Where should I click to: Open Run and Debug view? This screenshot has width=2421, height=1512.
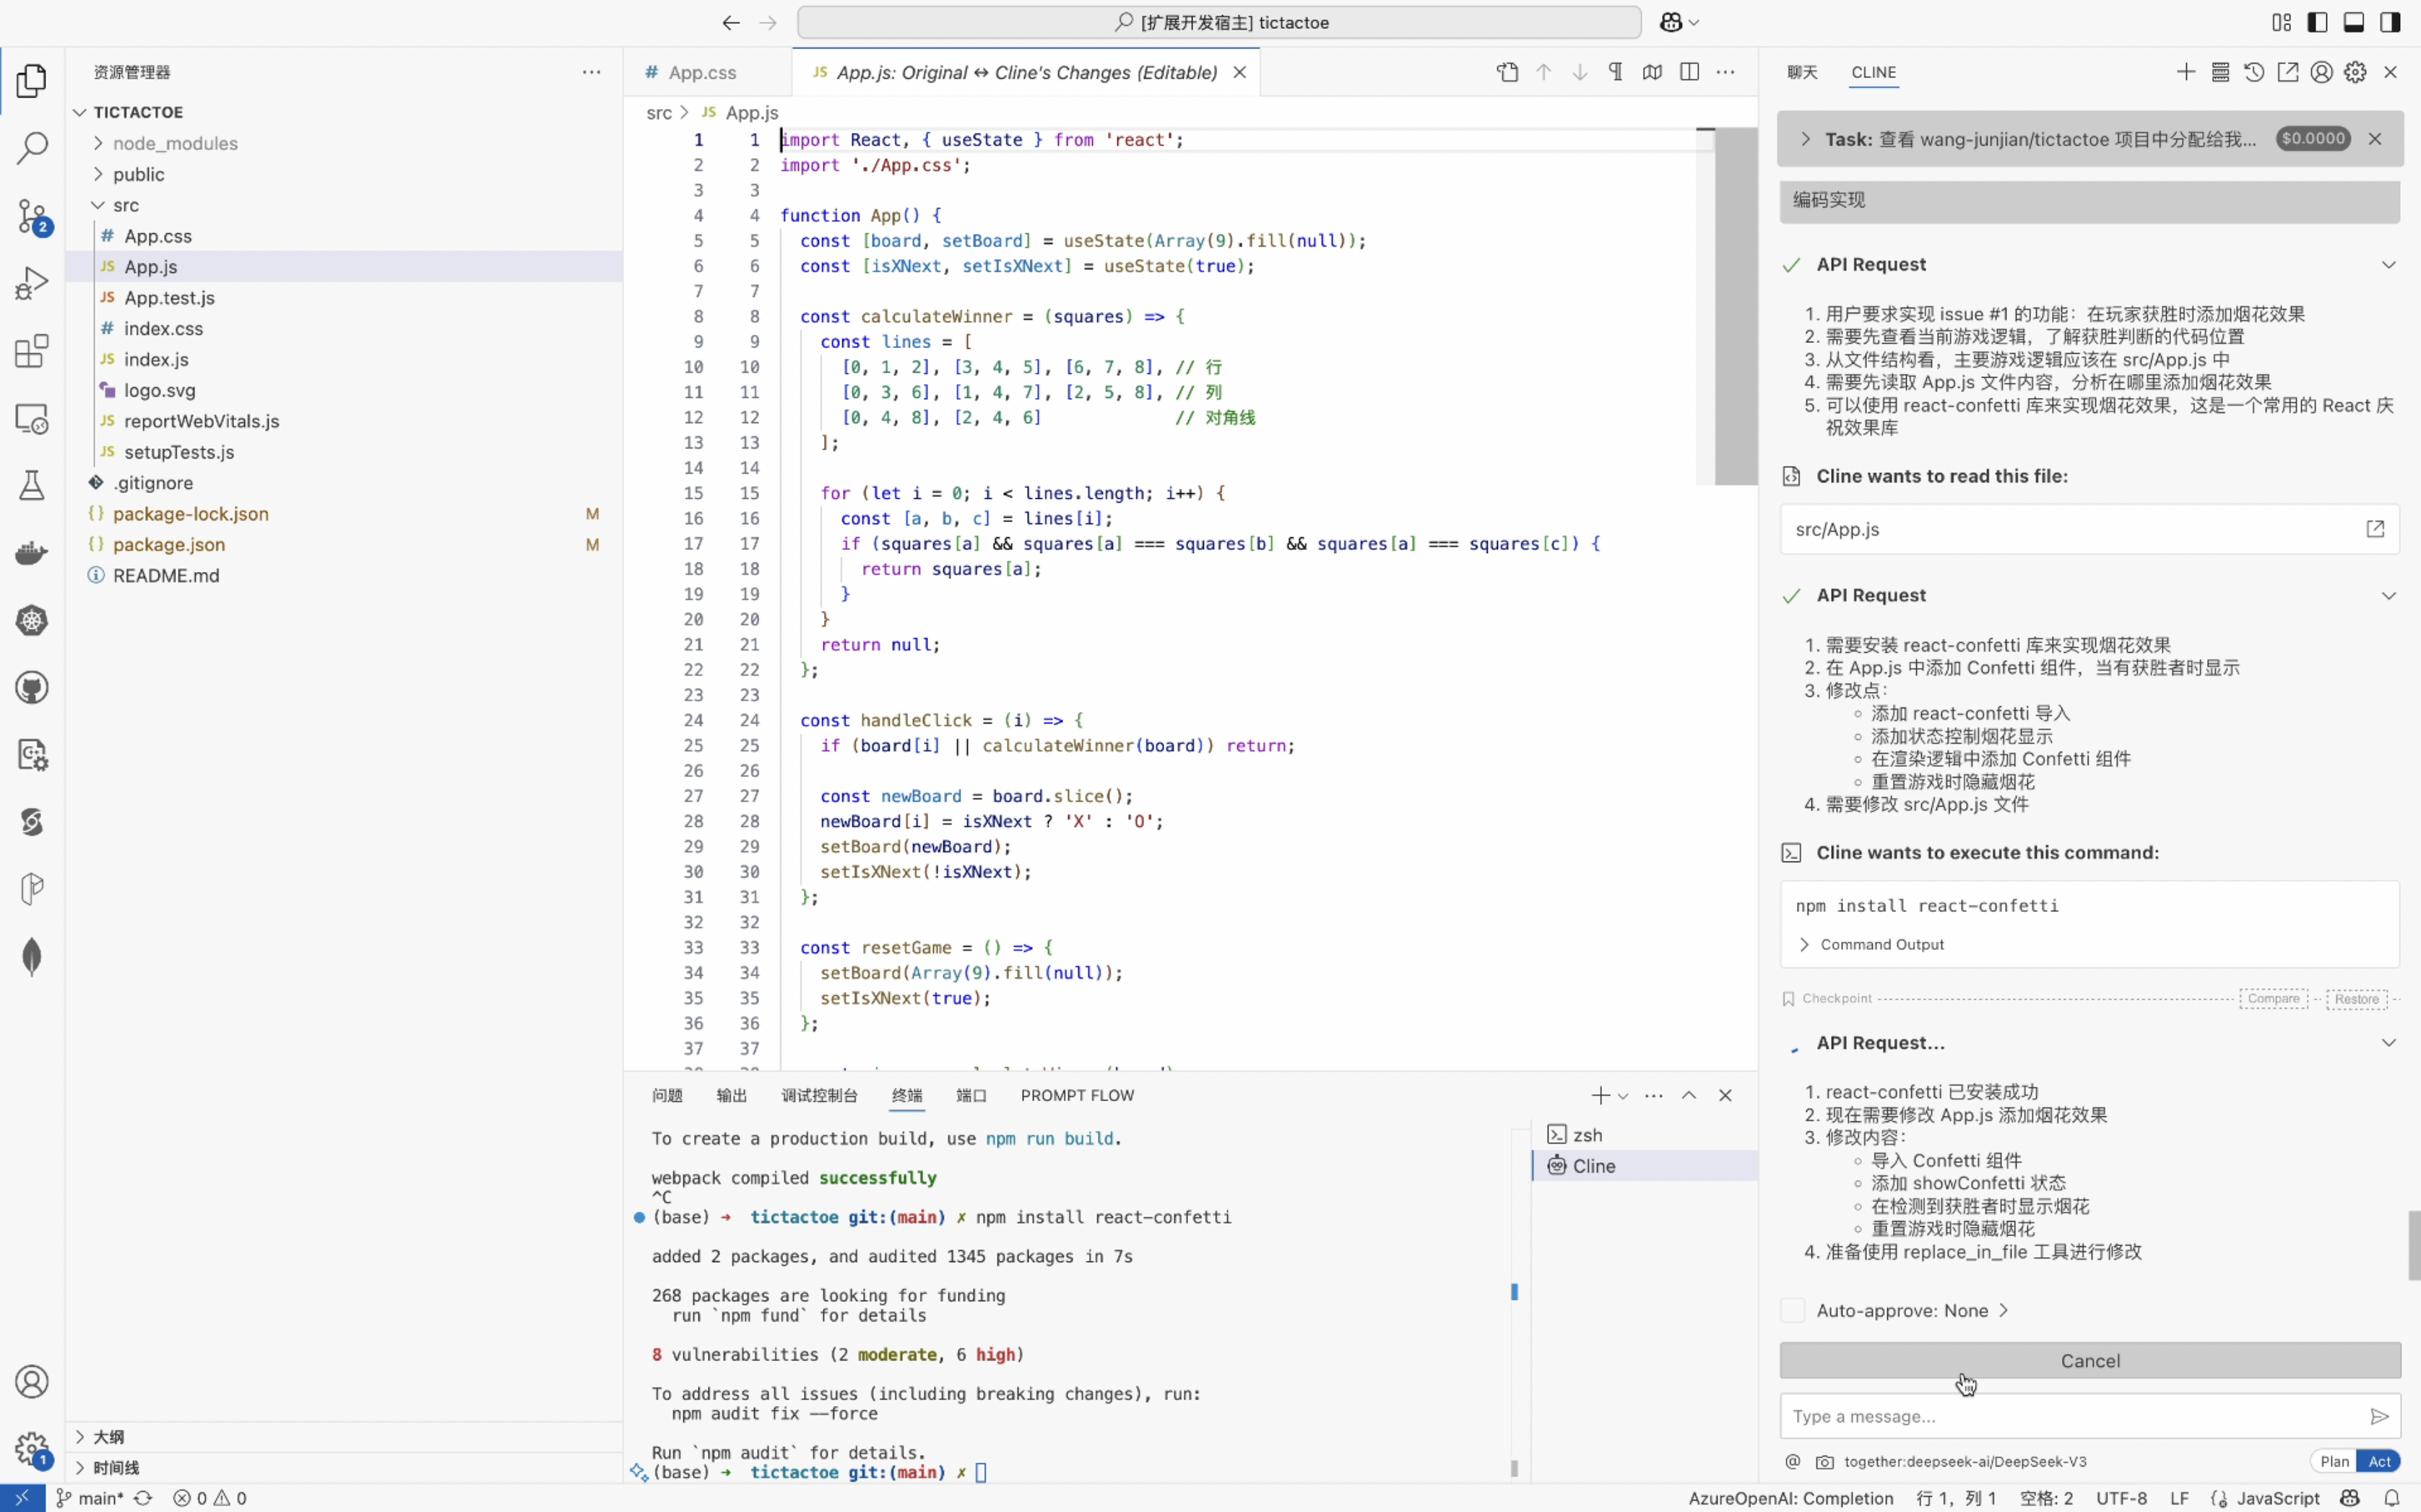pos(32,283)
